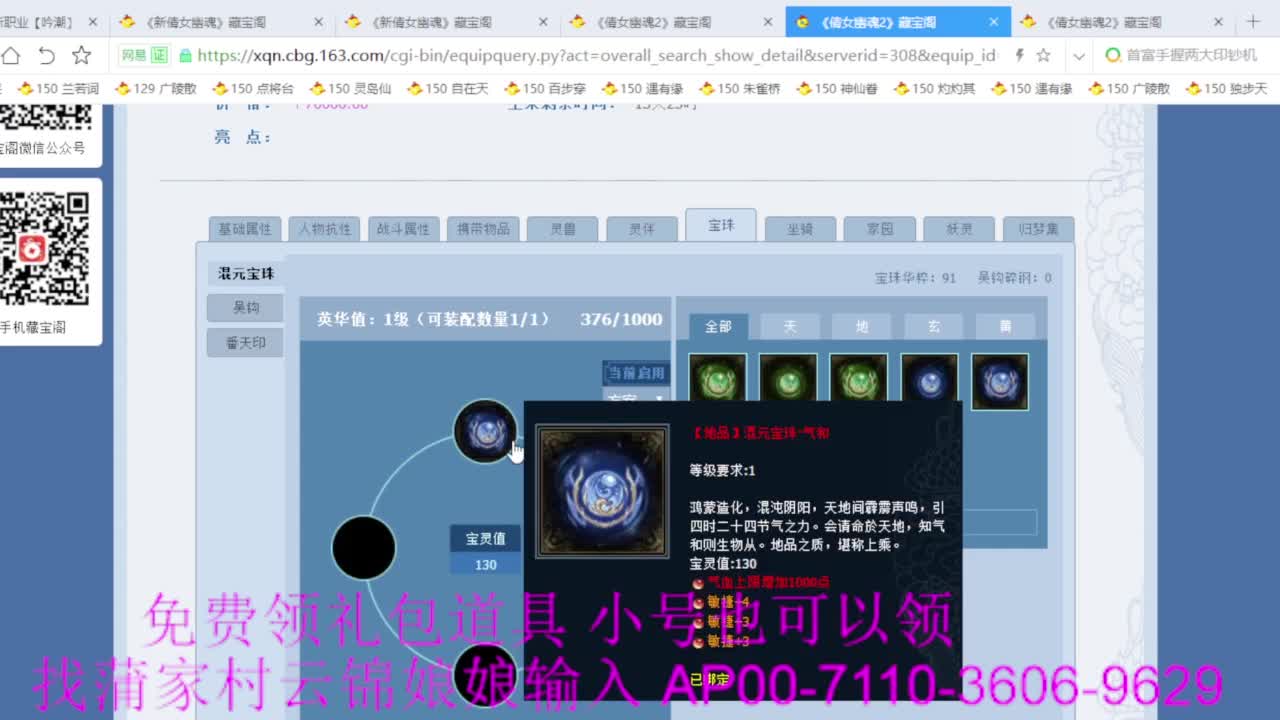Click the 番天印 sidebar button

[x=245, y=342]
